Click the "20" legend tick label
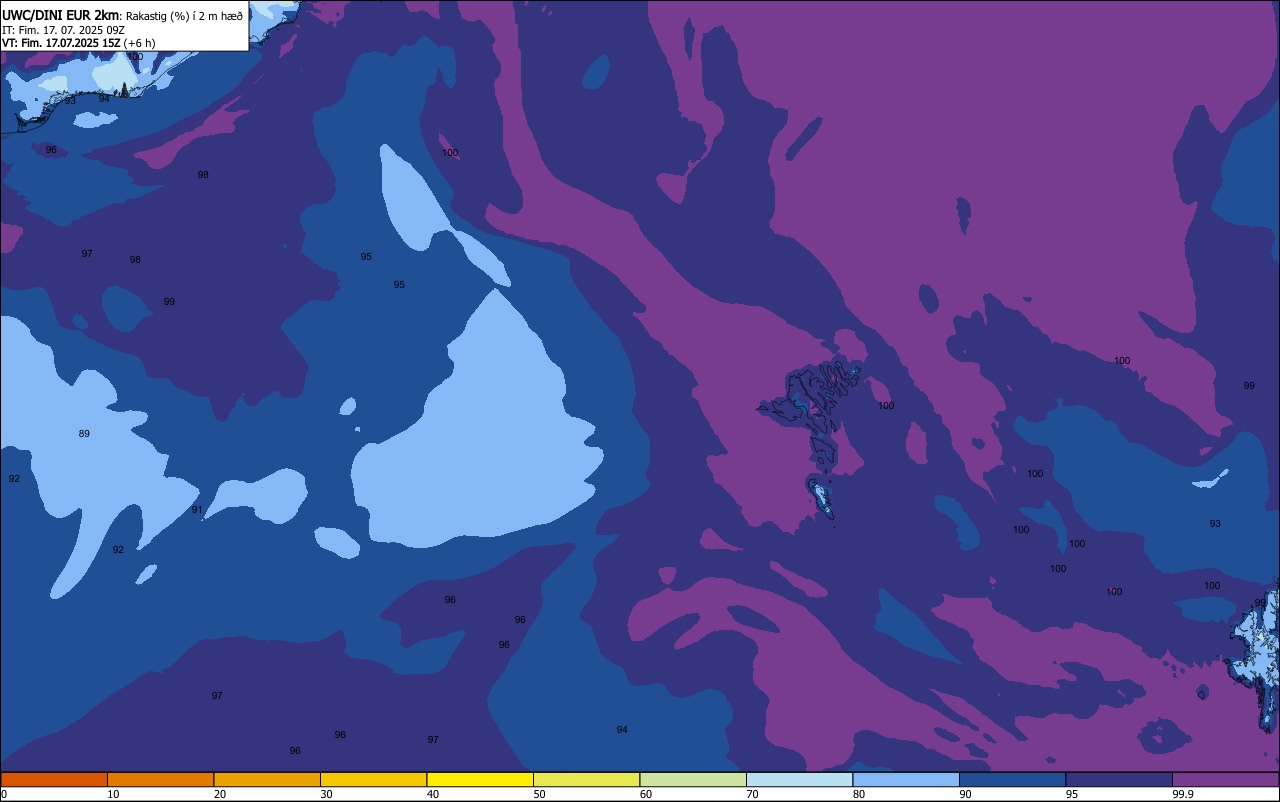 point(220,794)
